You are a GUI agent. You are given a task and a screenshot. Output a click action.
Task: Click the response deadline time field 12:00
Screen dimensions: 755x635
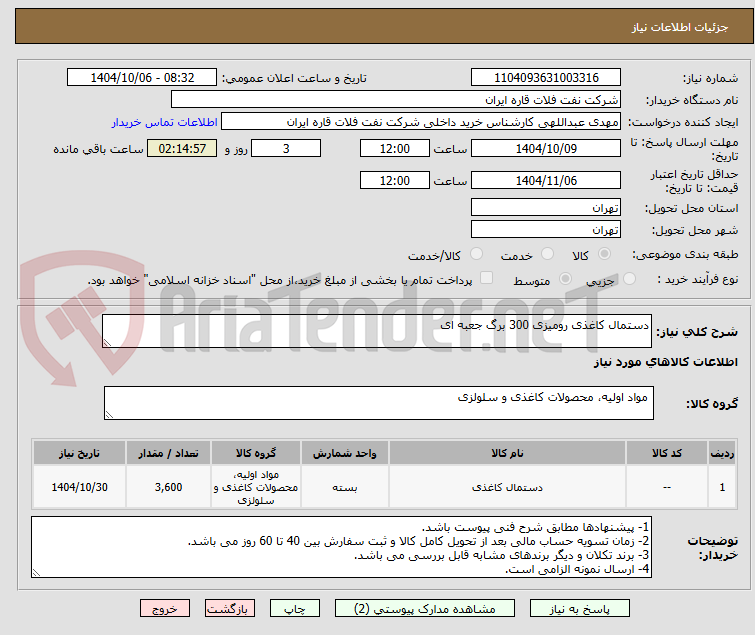(395, 148)
